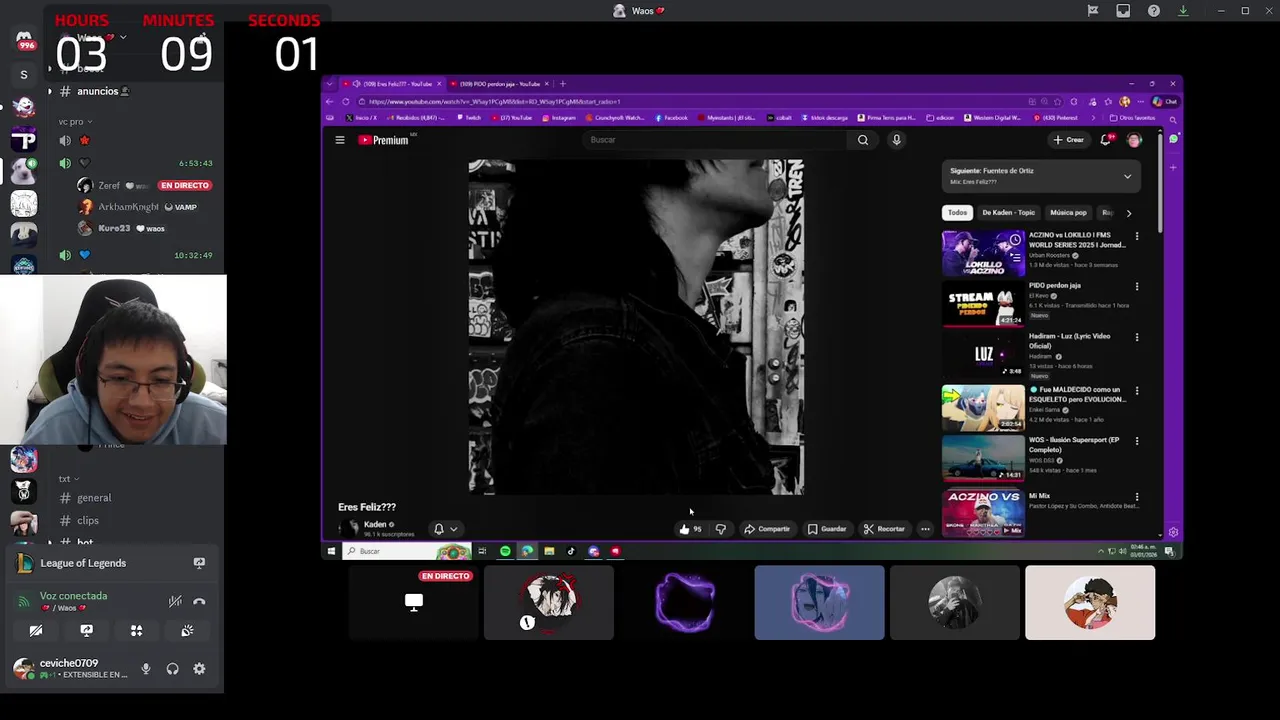Click the EN DIRECTO stream tile

click(414, 603)
